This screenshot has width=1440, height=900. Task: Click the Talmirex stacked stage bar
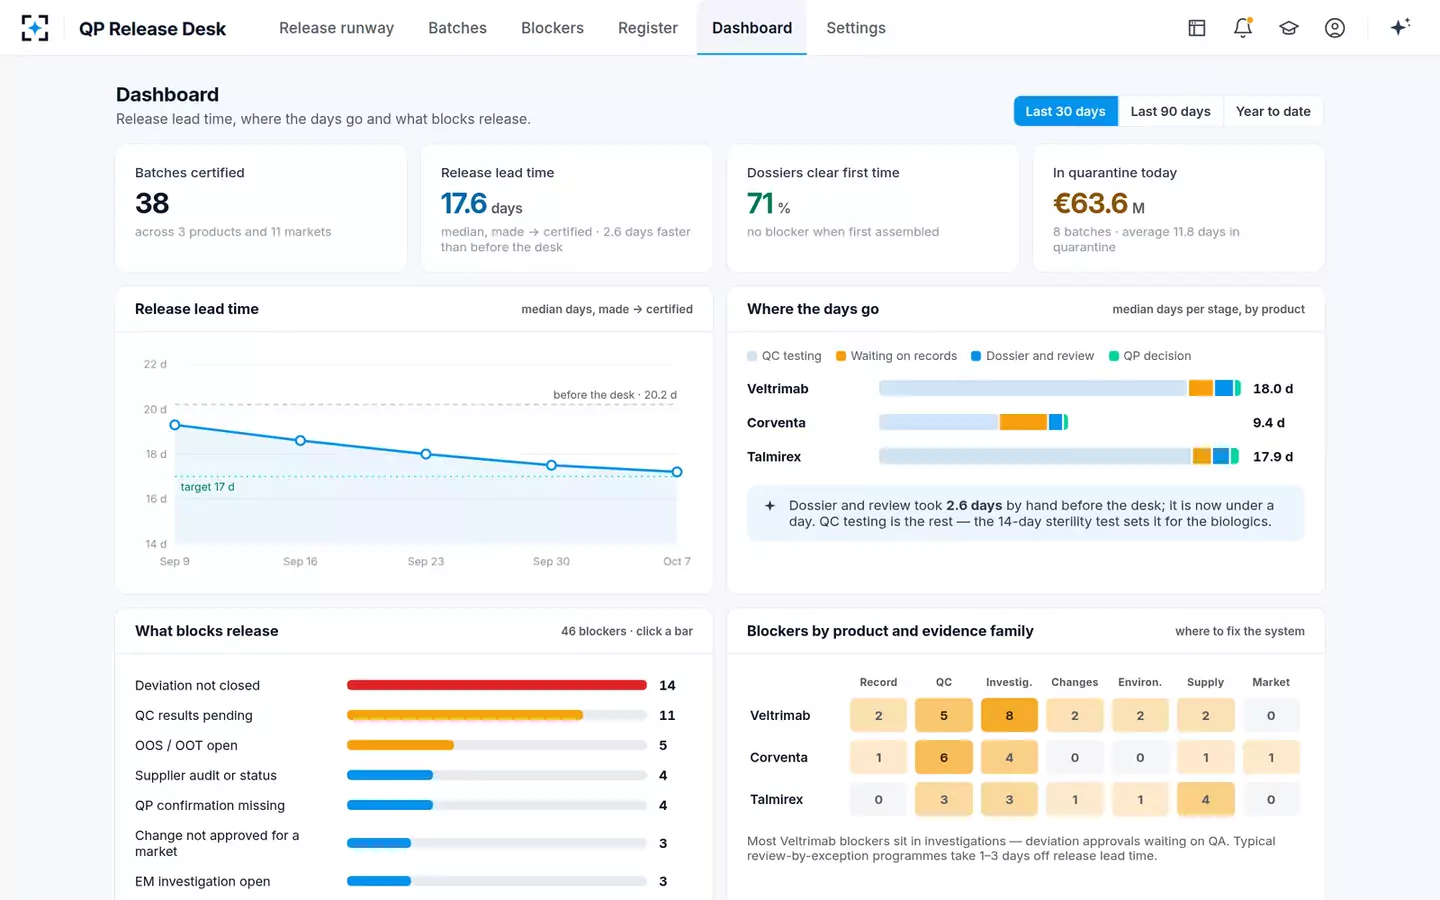[x=1059, y=456]
